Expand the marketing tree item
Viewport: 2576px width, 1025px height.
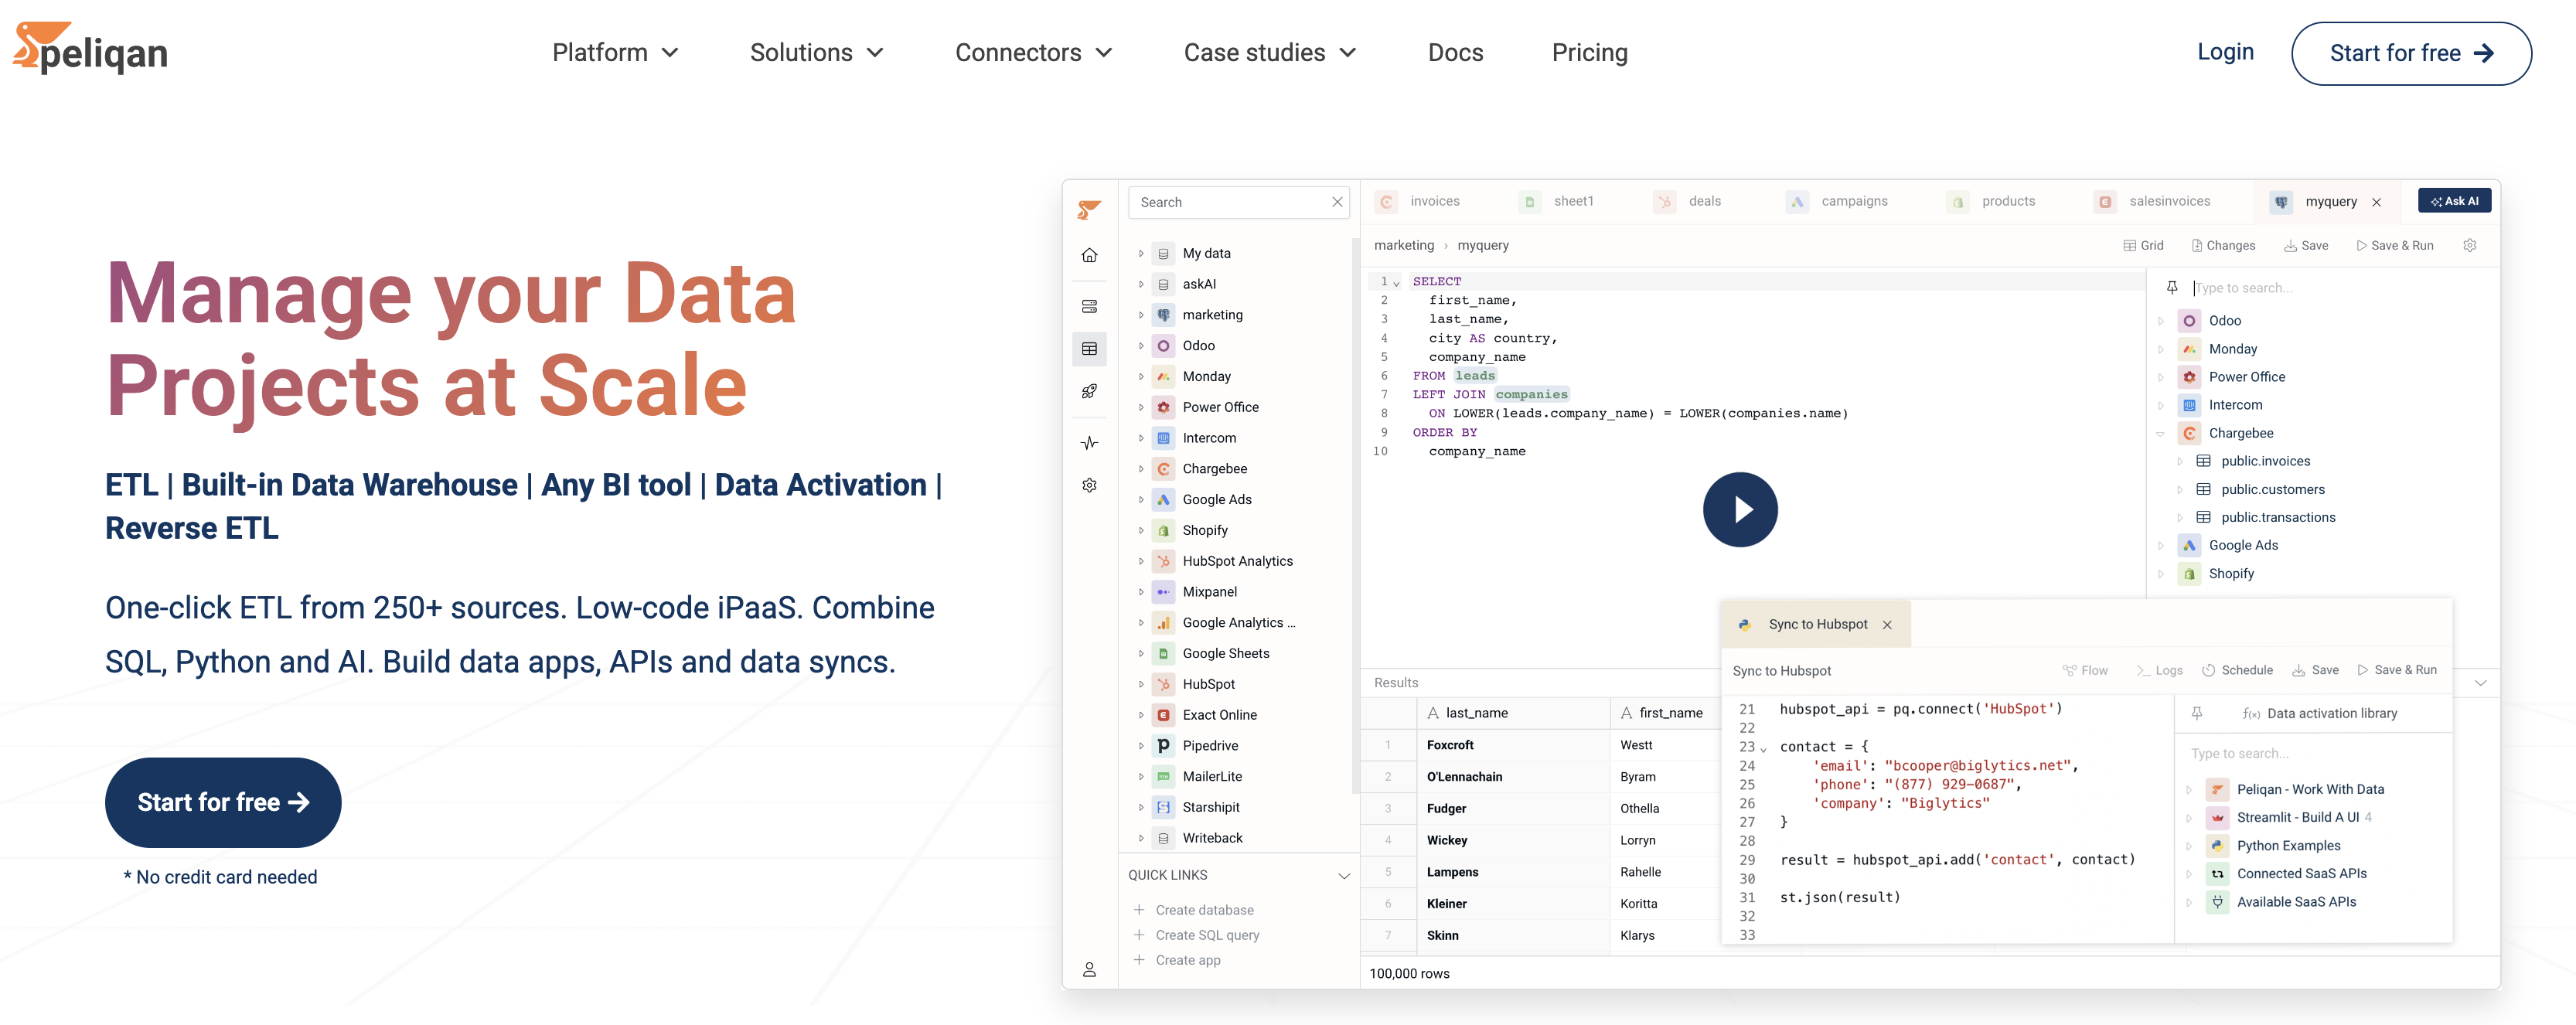(x=1140, y=315)
